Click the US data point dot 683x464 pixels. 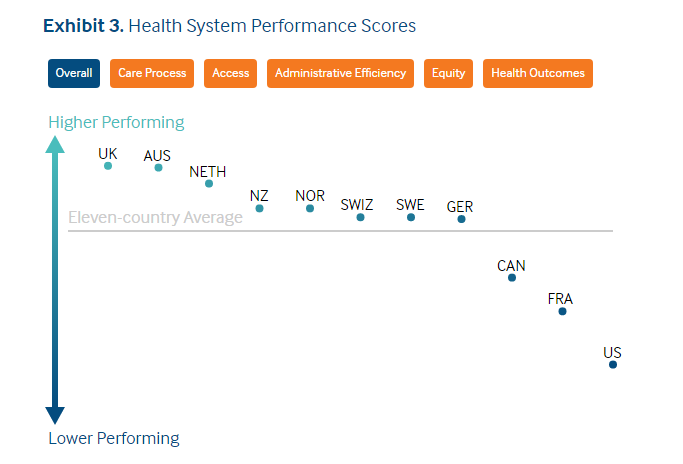pyautogui.click(x=613, y=365)
